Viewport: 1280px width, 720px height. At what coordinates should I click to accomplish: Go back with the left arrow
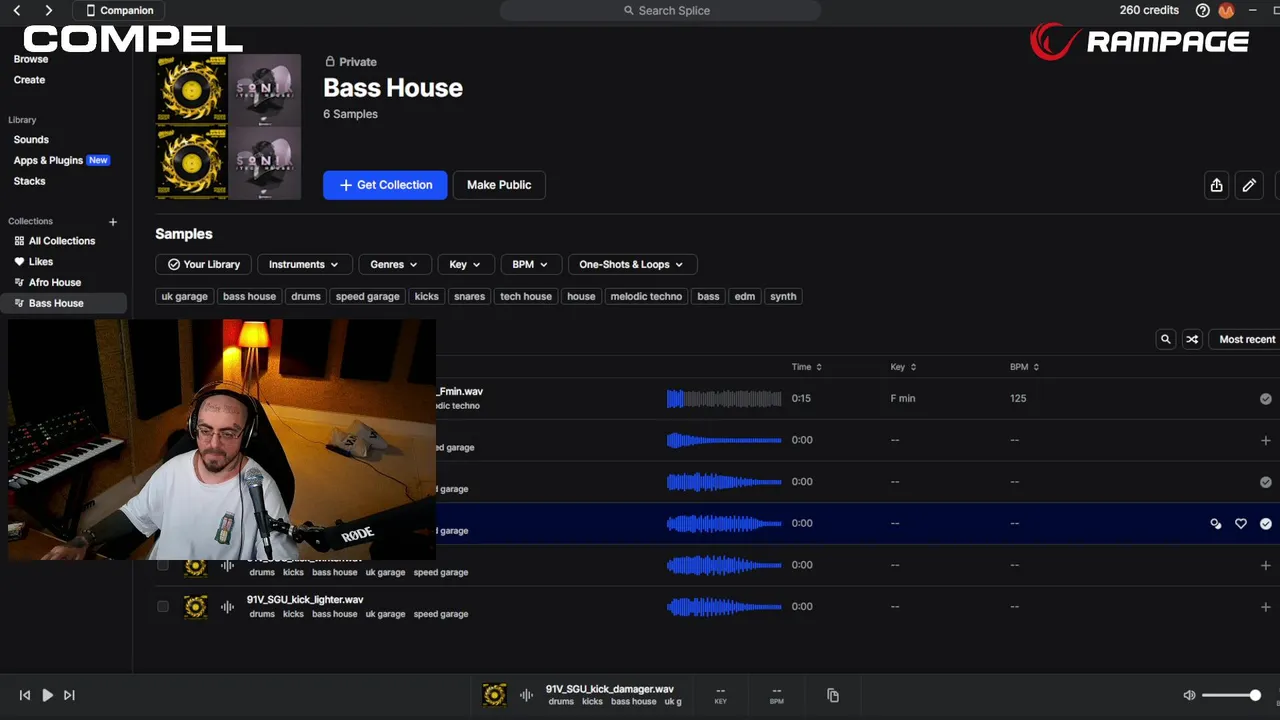click(x=17, y=10)
